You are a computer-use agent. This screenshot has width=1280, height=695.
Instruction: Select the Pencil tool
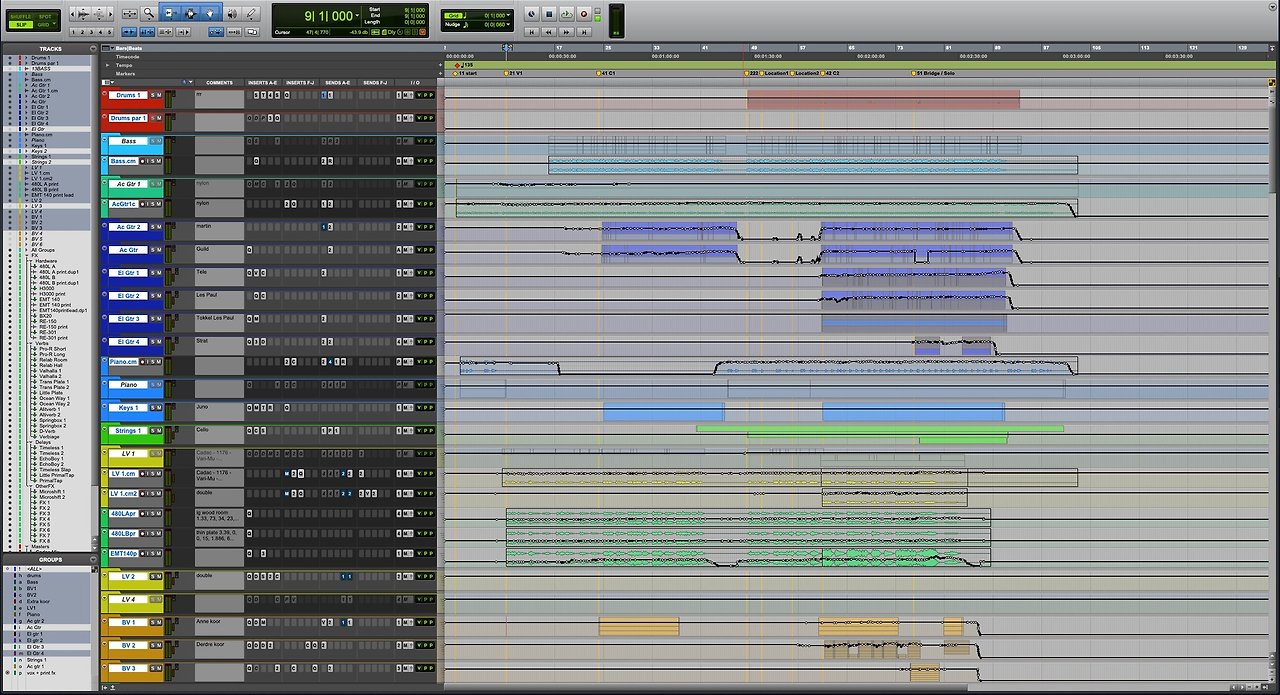tap(251, 14)
